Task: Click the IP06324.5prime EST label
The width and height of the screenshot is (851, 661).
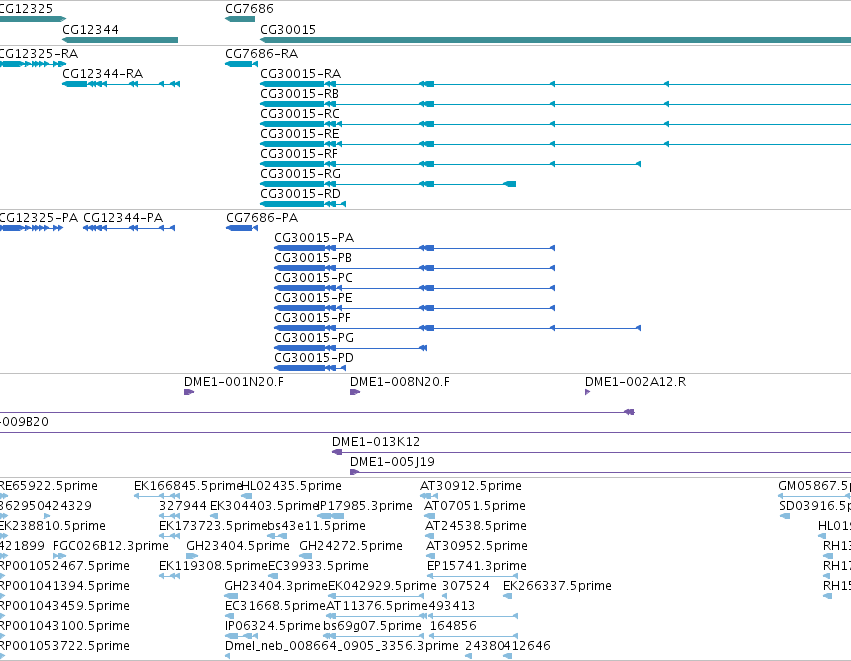Action: [273, 627]
